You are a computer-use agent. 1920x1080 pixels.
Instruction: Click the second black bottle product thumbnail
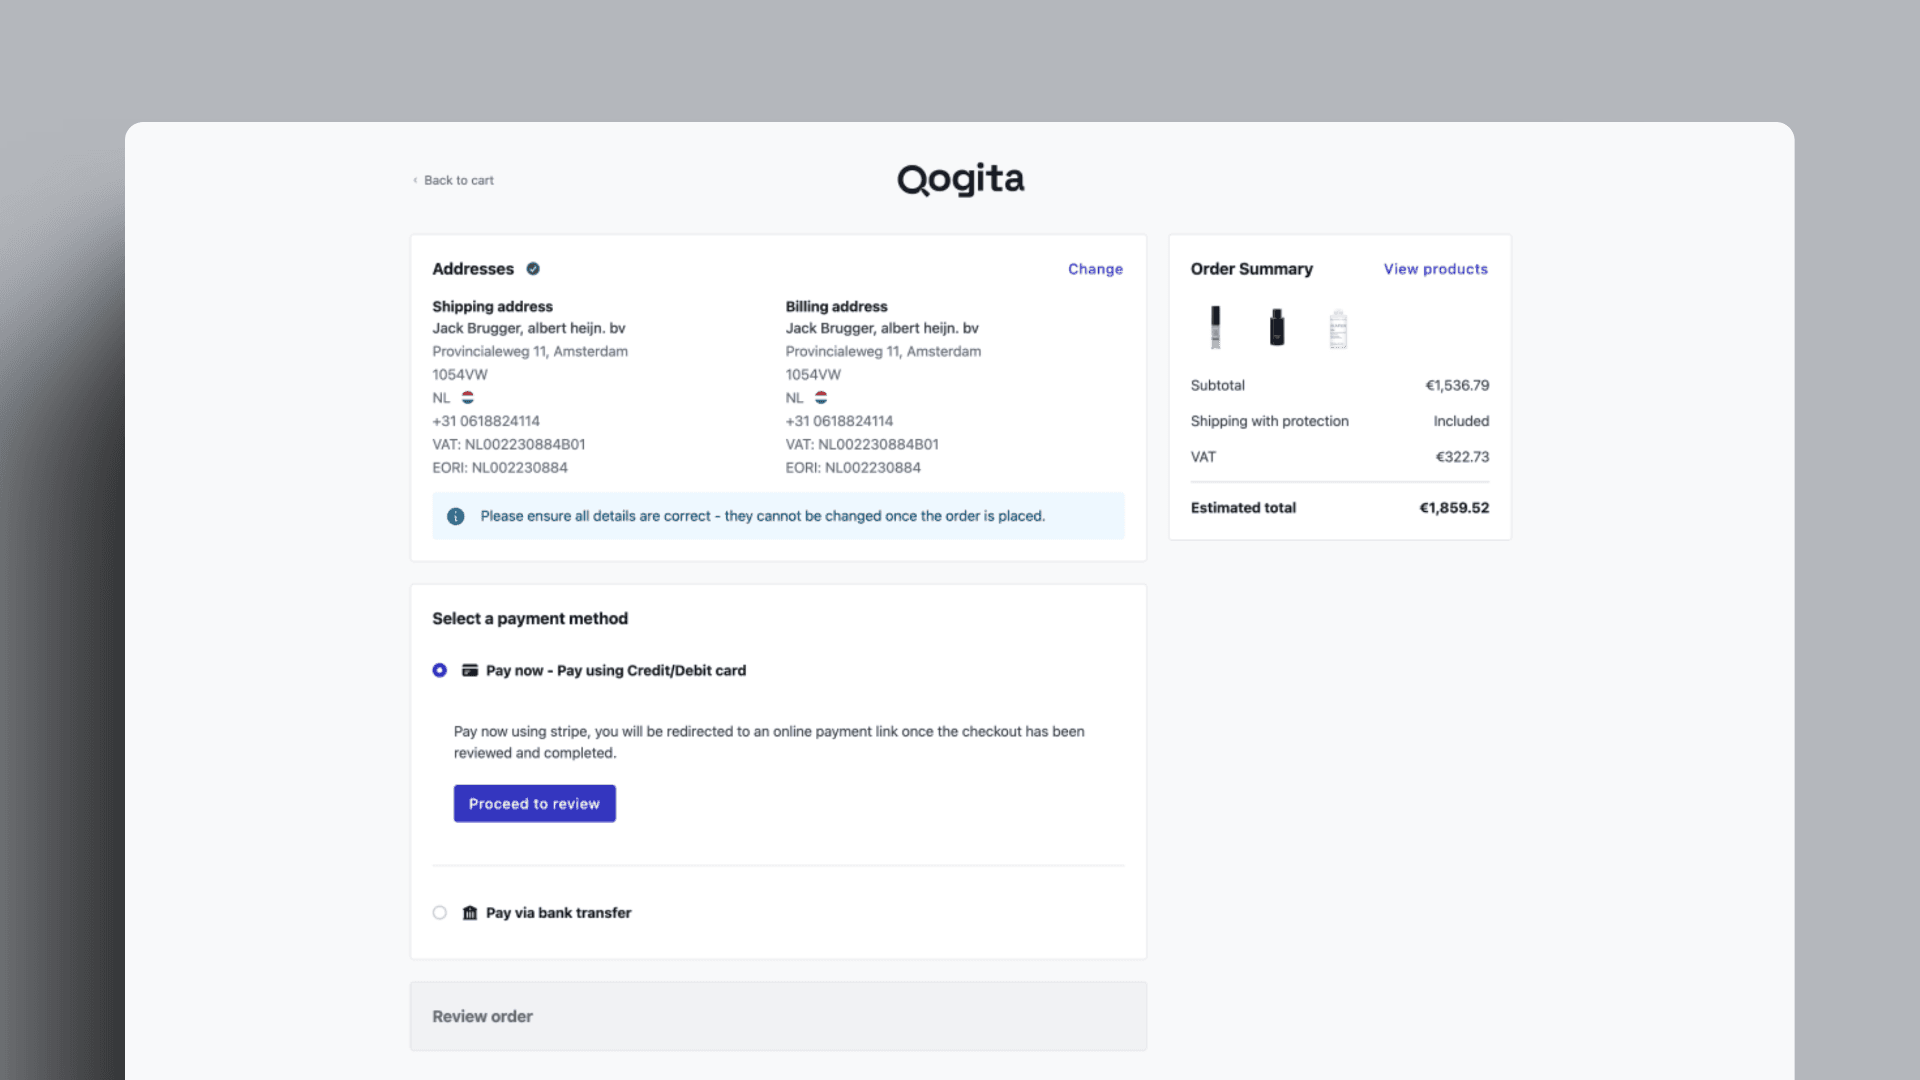[1277, 327]
